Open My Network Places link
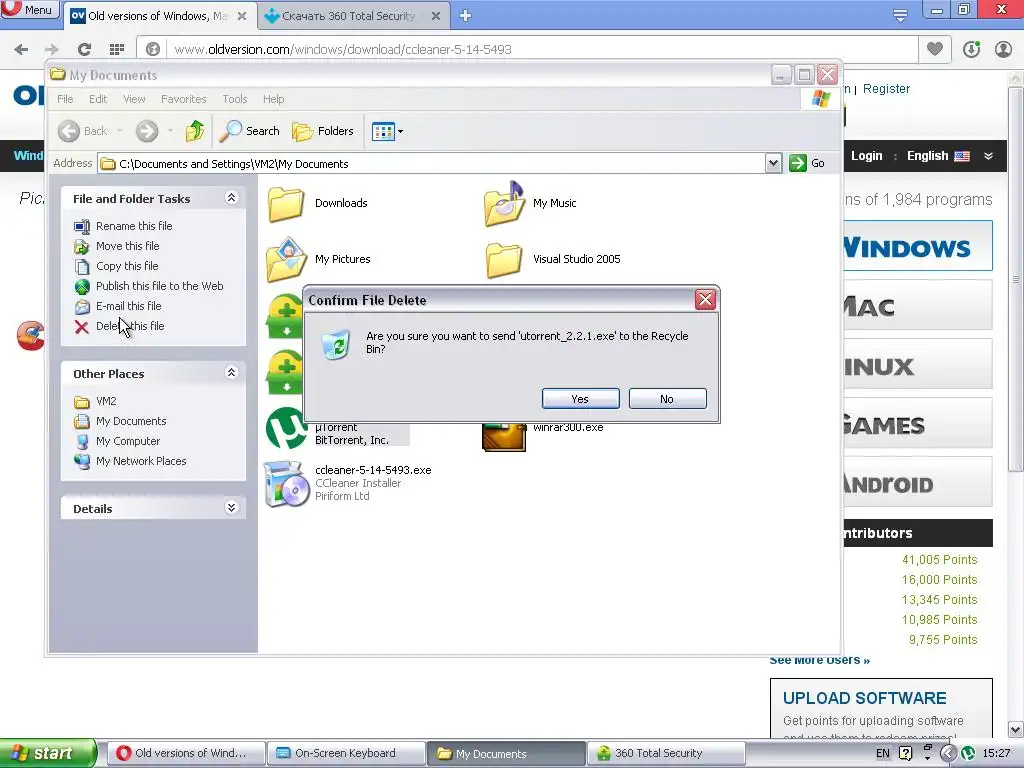Viewport: 1024px width, 768px height. coord(141,461)
